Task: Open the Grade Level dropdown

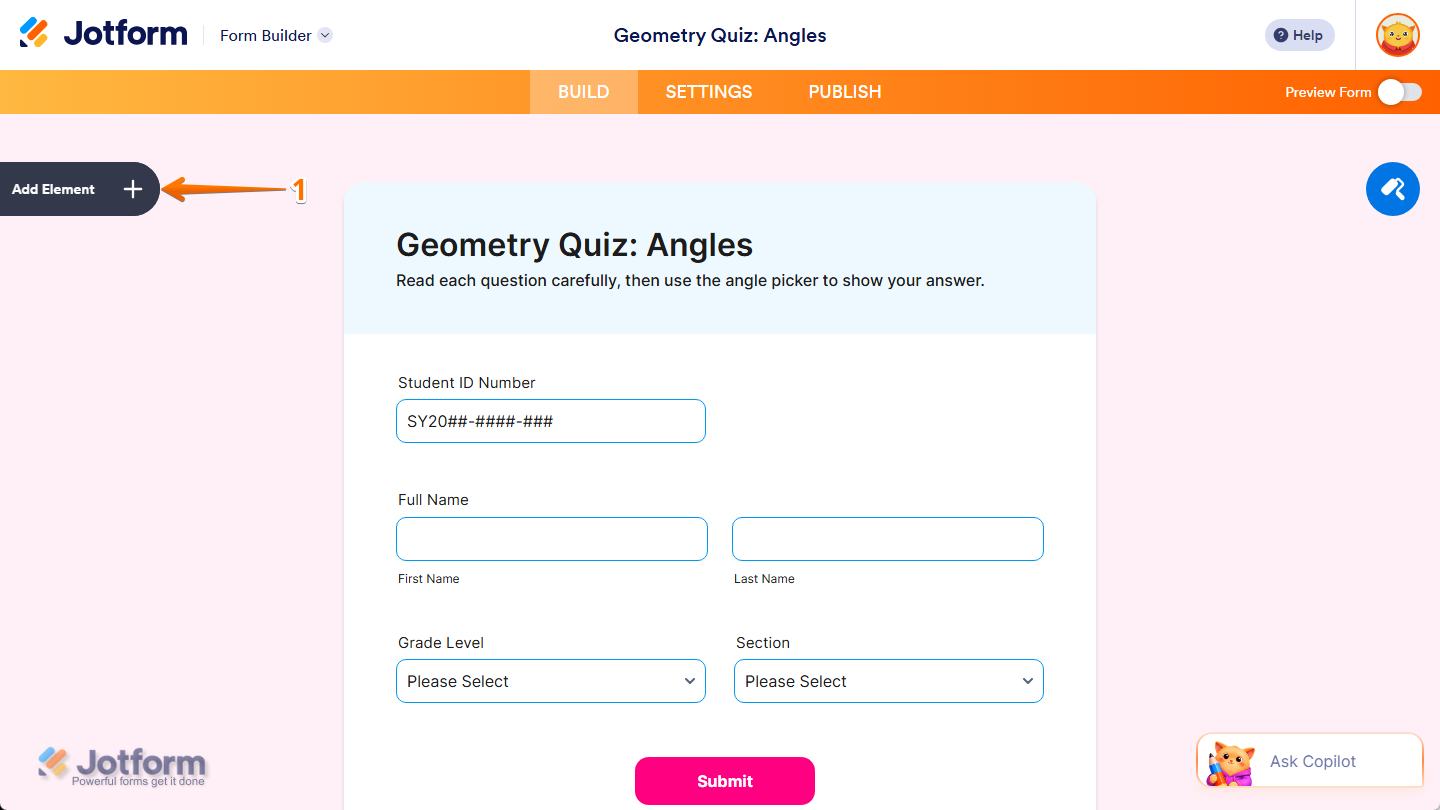Action: [x=550, y=681]
